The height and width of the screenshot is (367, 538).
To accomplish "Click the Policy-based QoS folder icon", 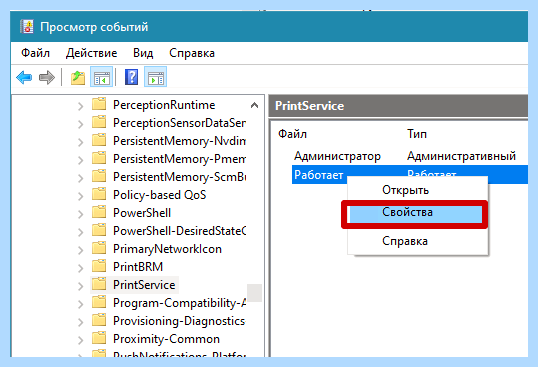I will tap(99, 194).
